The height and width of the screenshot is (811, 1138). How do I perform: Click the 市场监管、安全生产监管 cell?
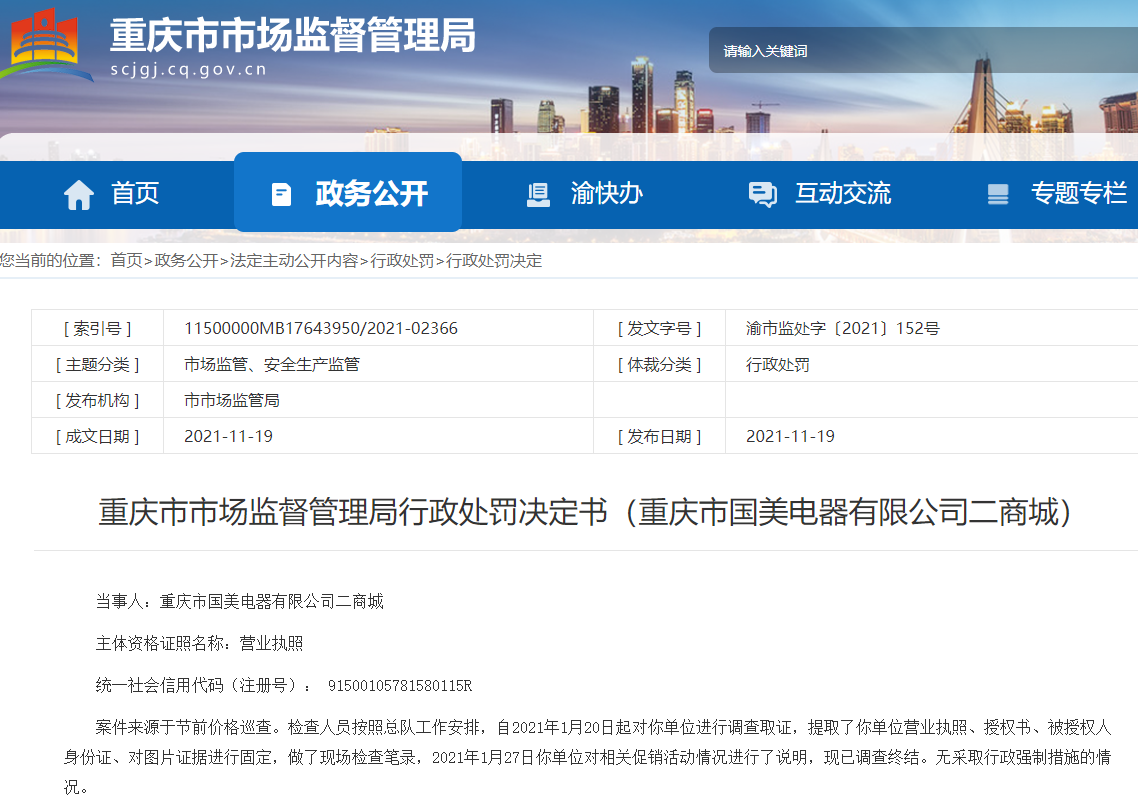(378, 364)
